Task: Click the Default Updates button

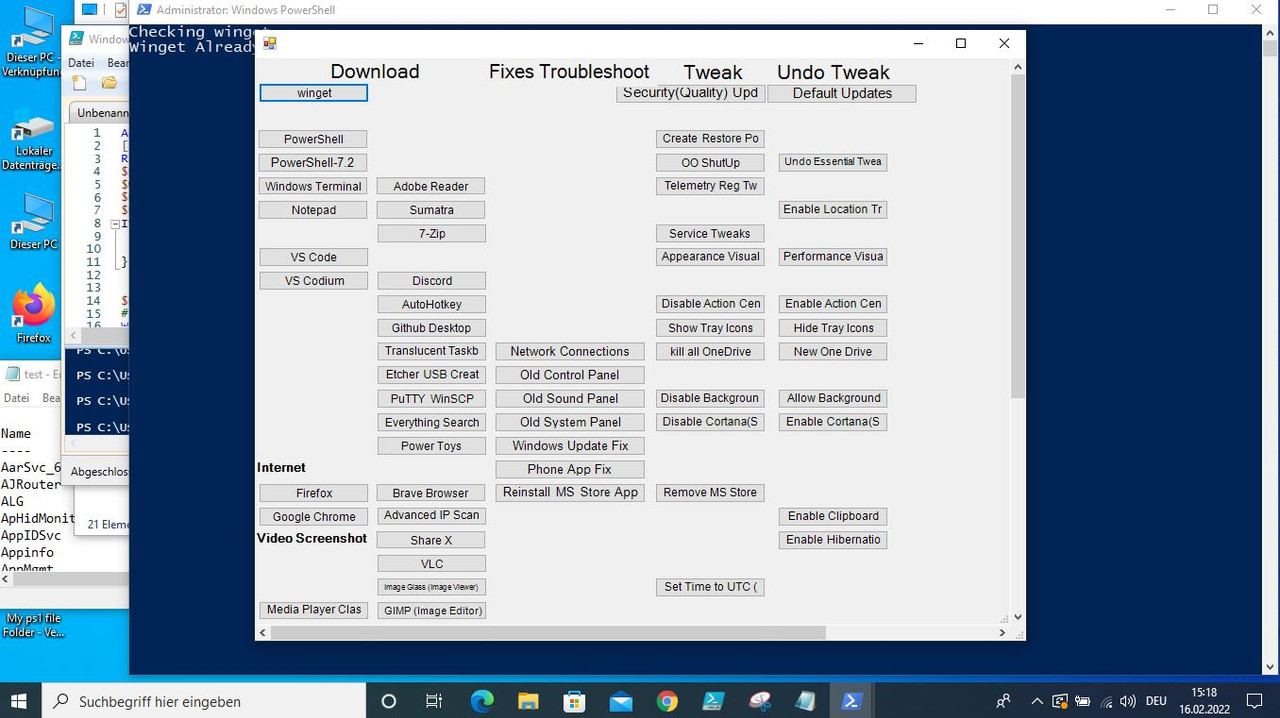Action: [842, 93]
